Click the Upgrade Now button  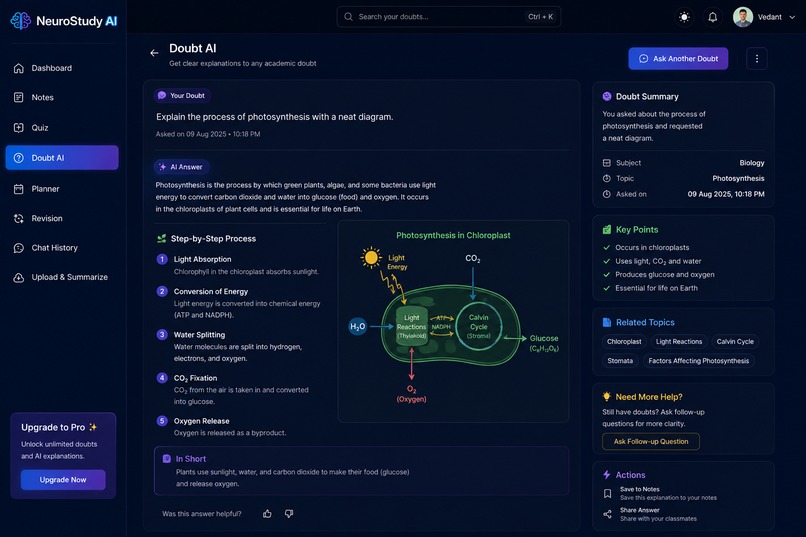[63, 479]
